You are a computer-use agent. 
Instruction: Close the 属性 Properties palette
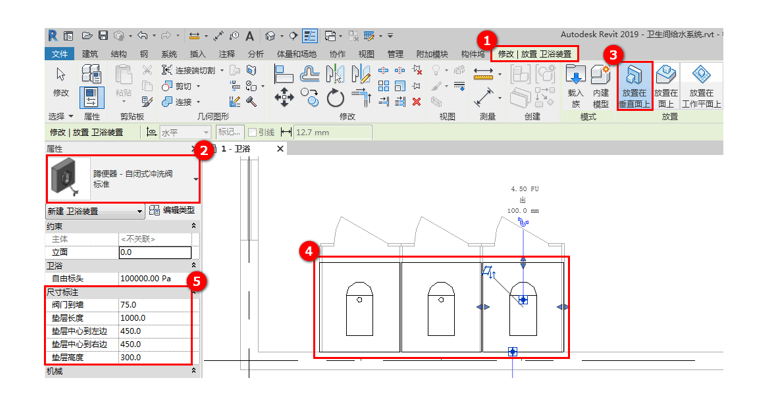(x=194, y=149)
